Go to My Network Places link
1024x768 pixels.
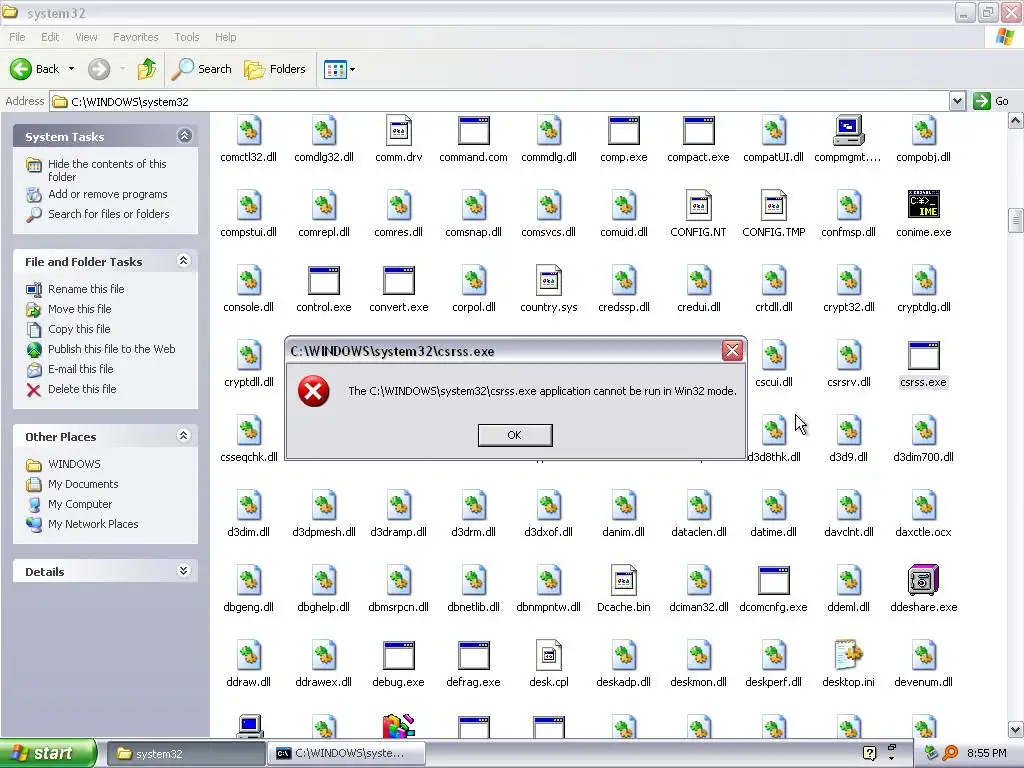93,524
